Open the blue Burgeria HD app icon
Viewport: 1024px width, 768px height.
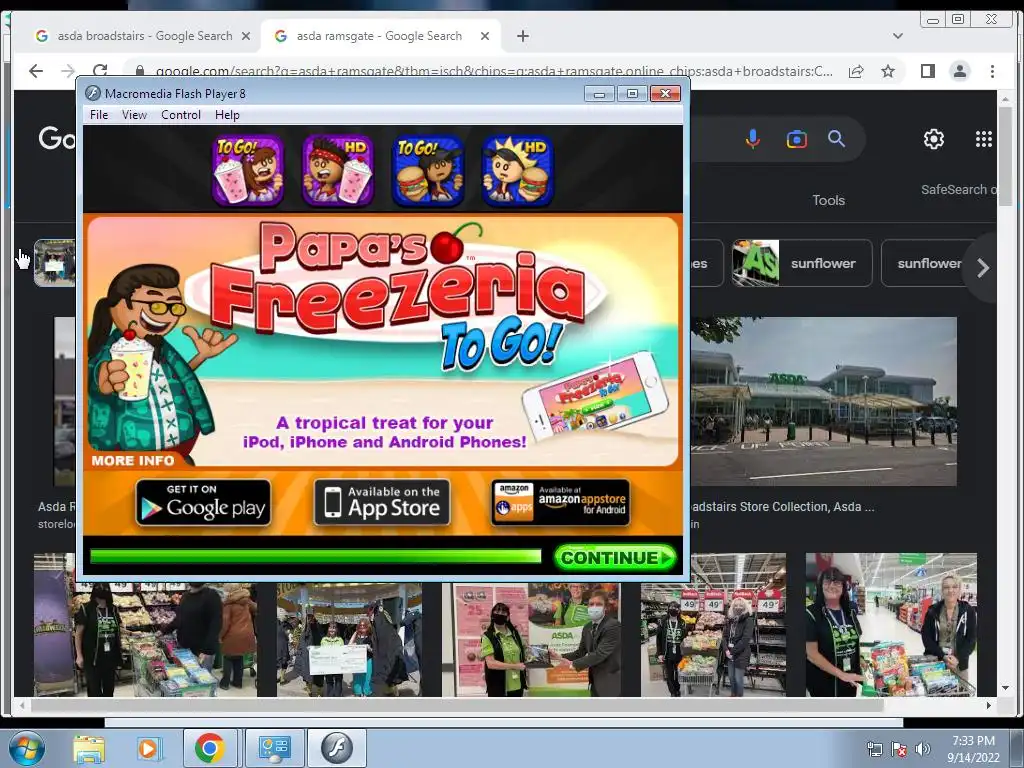pos(518,170)
